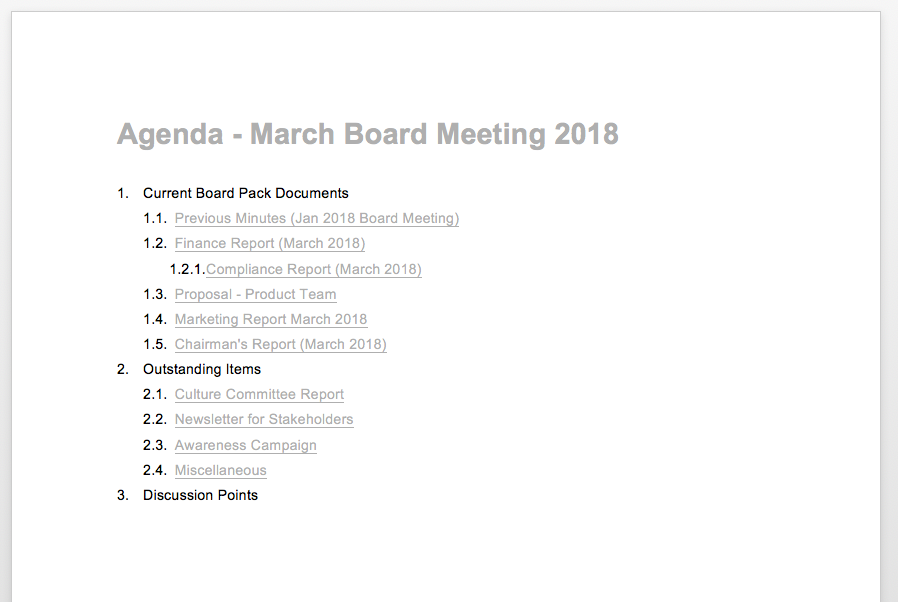
Task: Click the list number 2.4. marker
Action: (155, 470)
